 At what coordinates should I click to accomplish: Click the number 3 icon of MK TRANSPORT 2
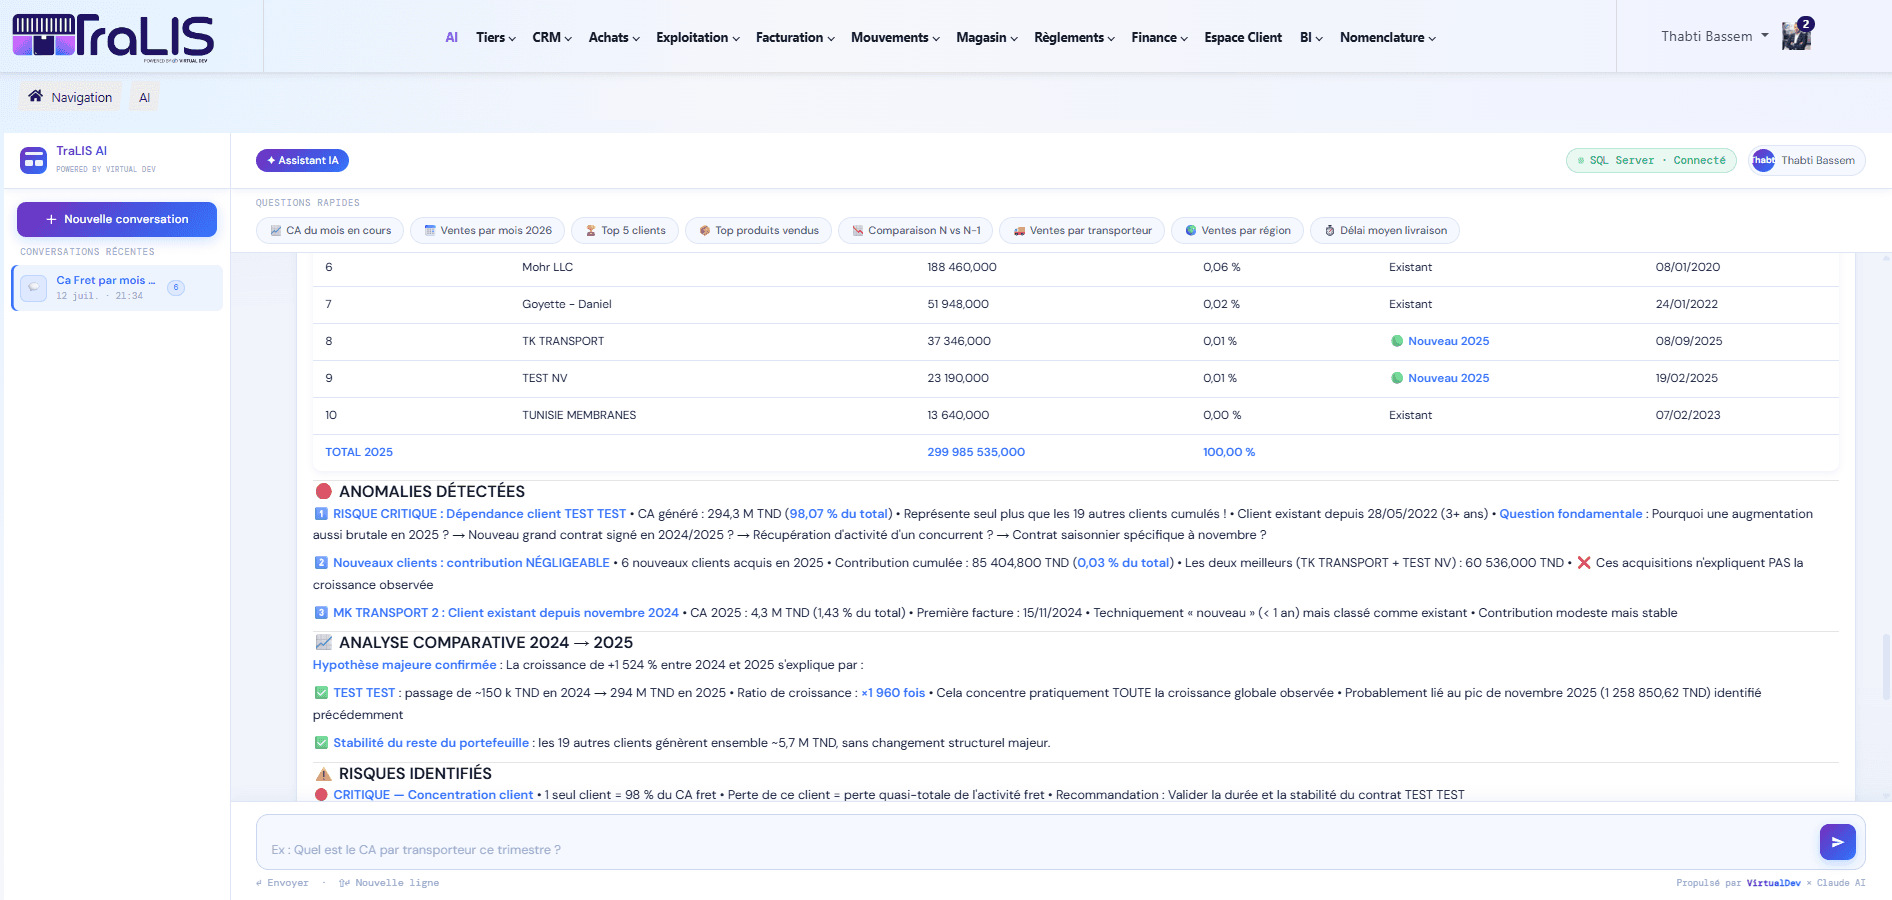tap(321, 612)
